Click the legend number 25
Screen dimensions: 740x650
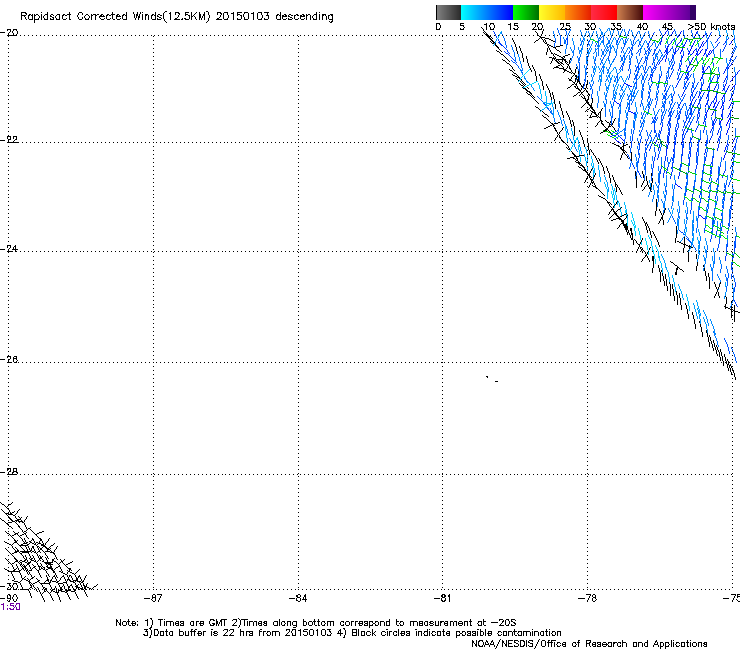click(x=564, y=27)
